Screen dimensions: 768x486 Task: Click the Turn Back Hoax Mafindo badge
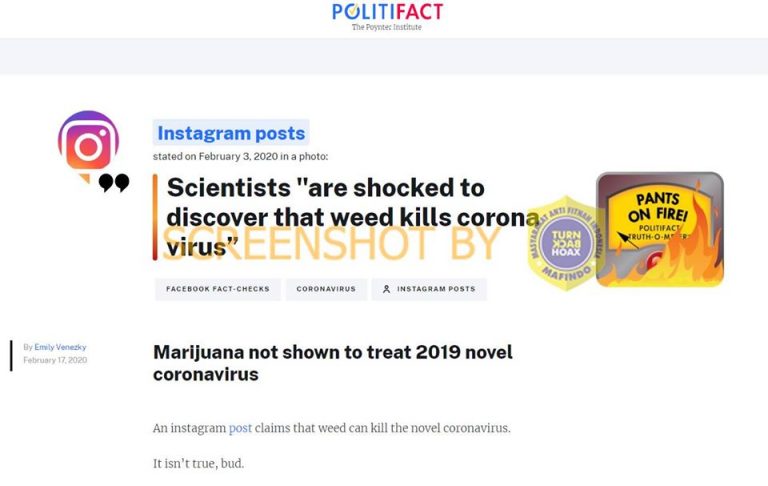click(x=566, y=243)
